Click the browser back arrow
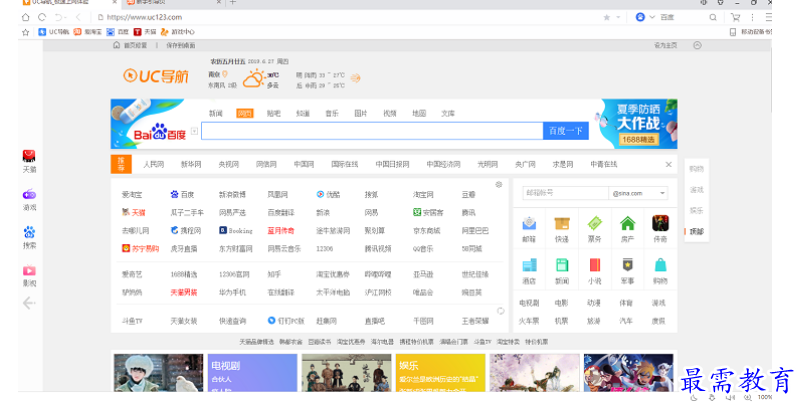The height and width of the screenshot is (412, 802). (78, 17)
